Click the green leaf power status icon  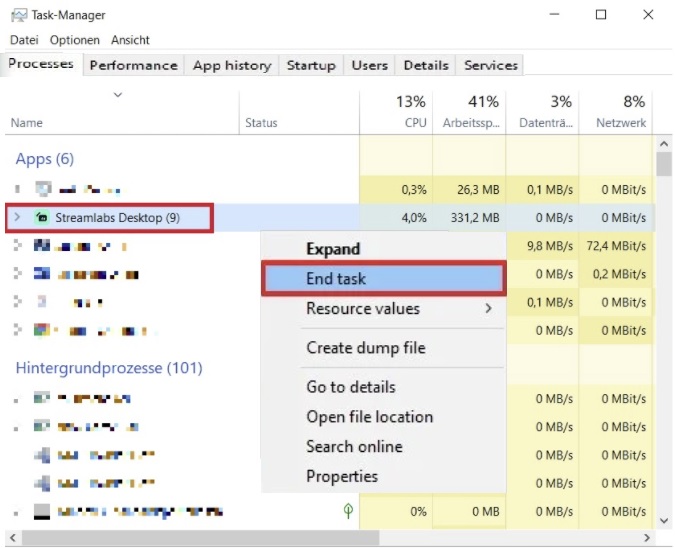pyautogui.click(x=347, y=511)
